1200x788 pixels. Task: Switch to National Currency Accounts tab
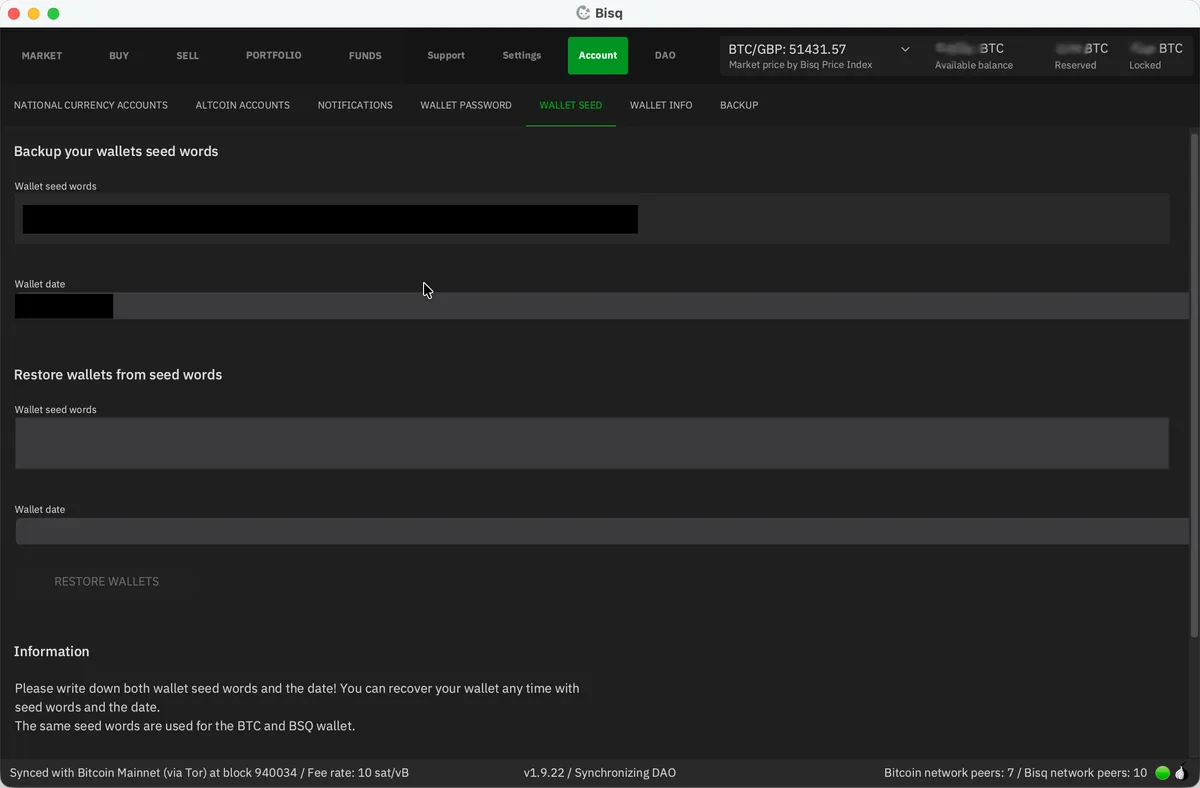click(91, 105)
